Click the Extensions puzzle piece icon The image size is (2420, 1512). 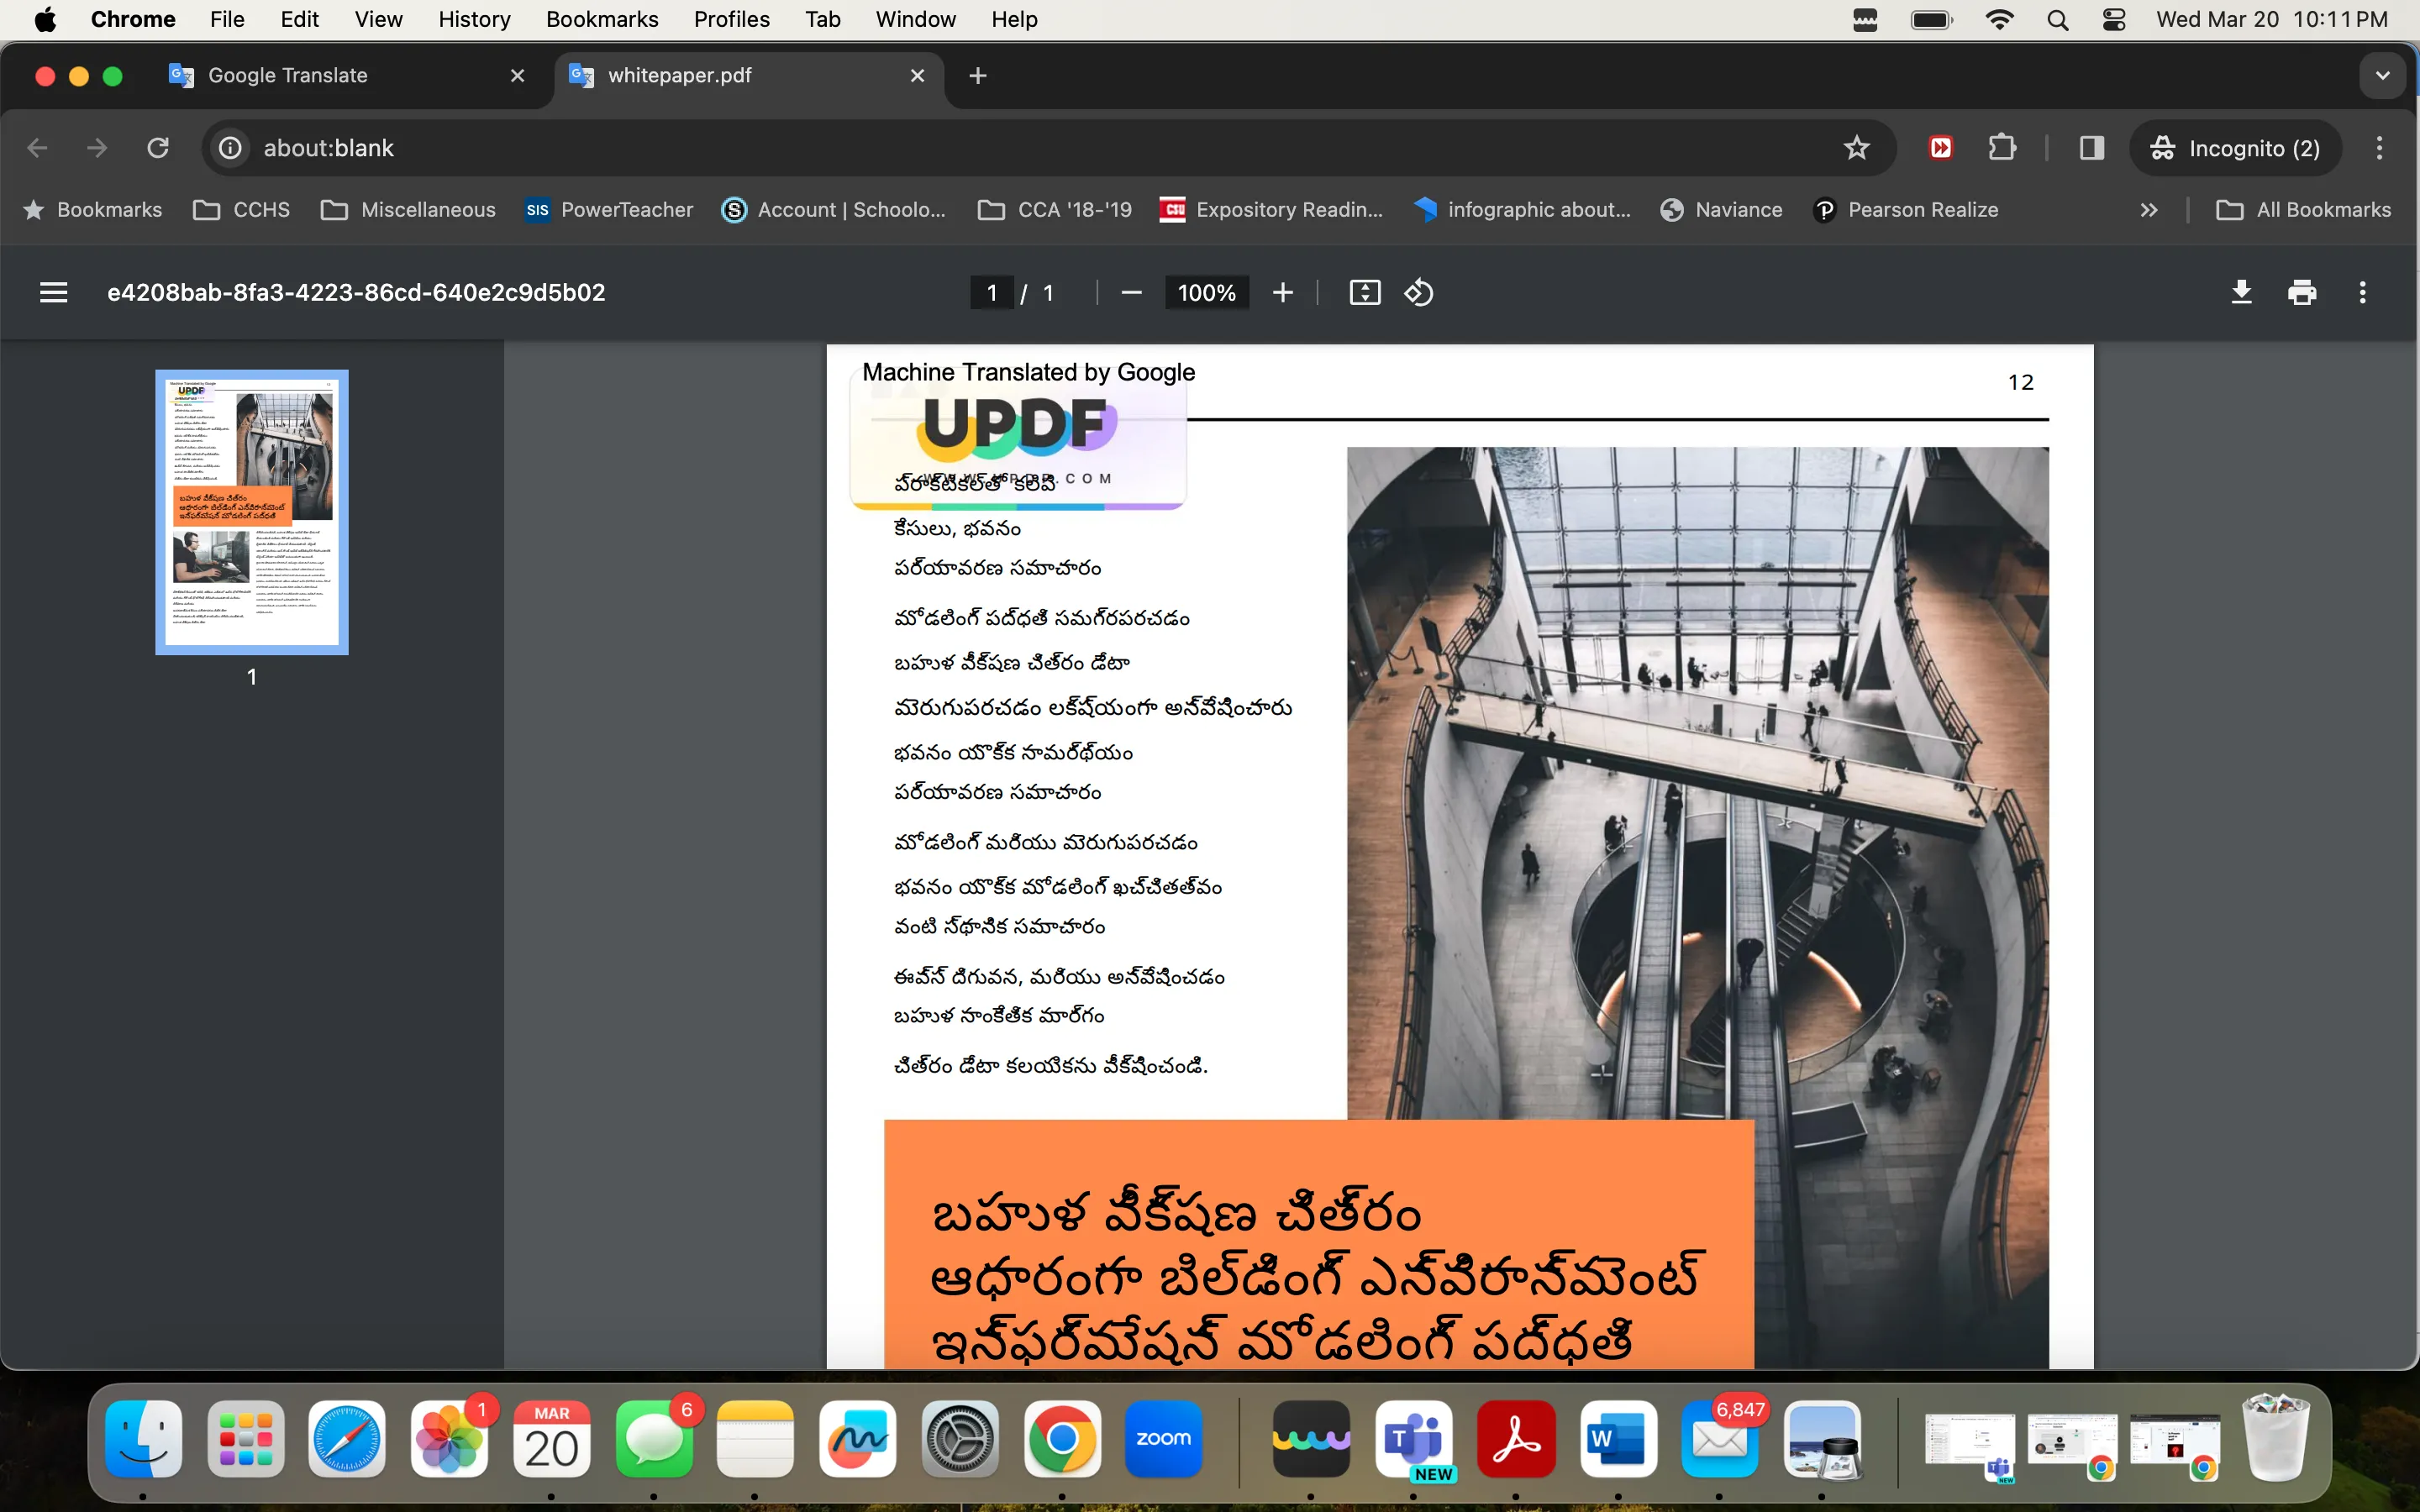pyautogui.click(x=2003, y=148)
